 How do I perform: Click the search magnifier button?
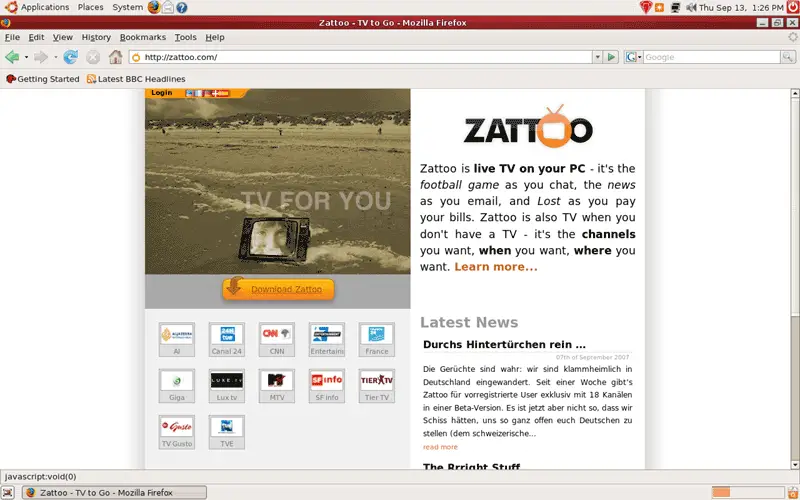tap(788, 57)
